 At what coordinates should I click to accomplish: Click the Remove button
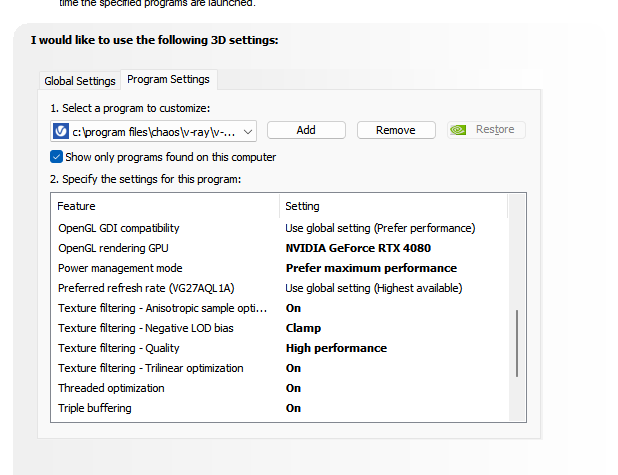point(396,130)
